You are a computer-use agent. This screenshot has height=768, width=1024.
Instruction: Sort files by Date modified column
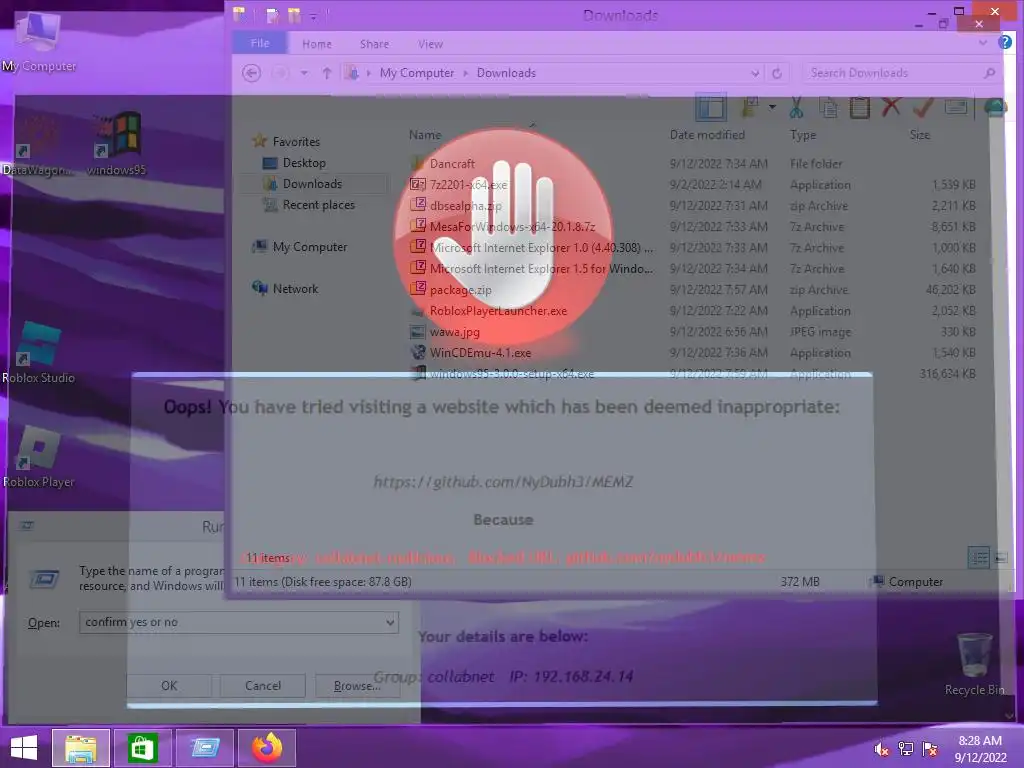[707, 135]
